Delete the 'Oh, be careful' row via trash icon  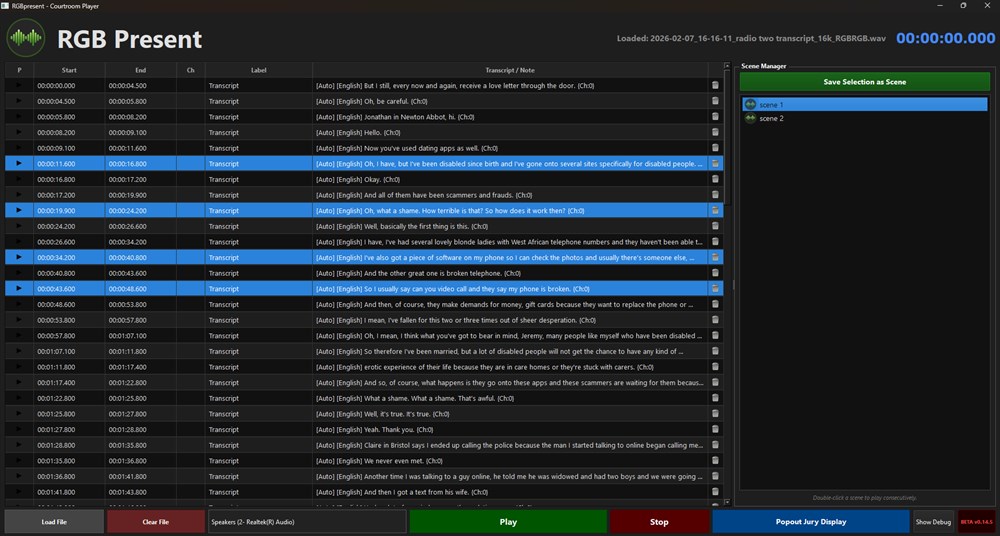[715, 101]
